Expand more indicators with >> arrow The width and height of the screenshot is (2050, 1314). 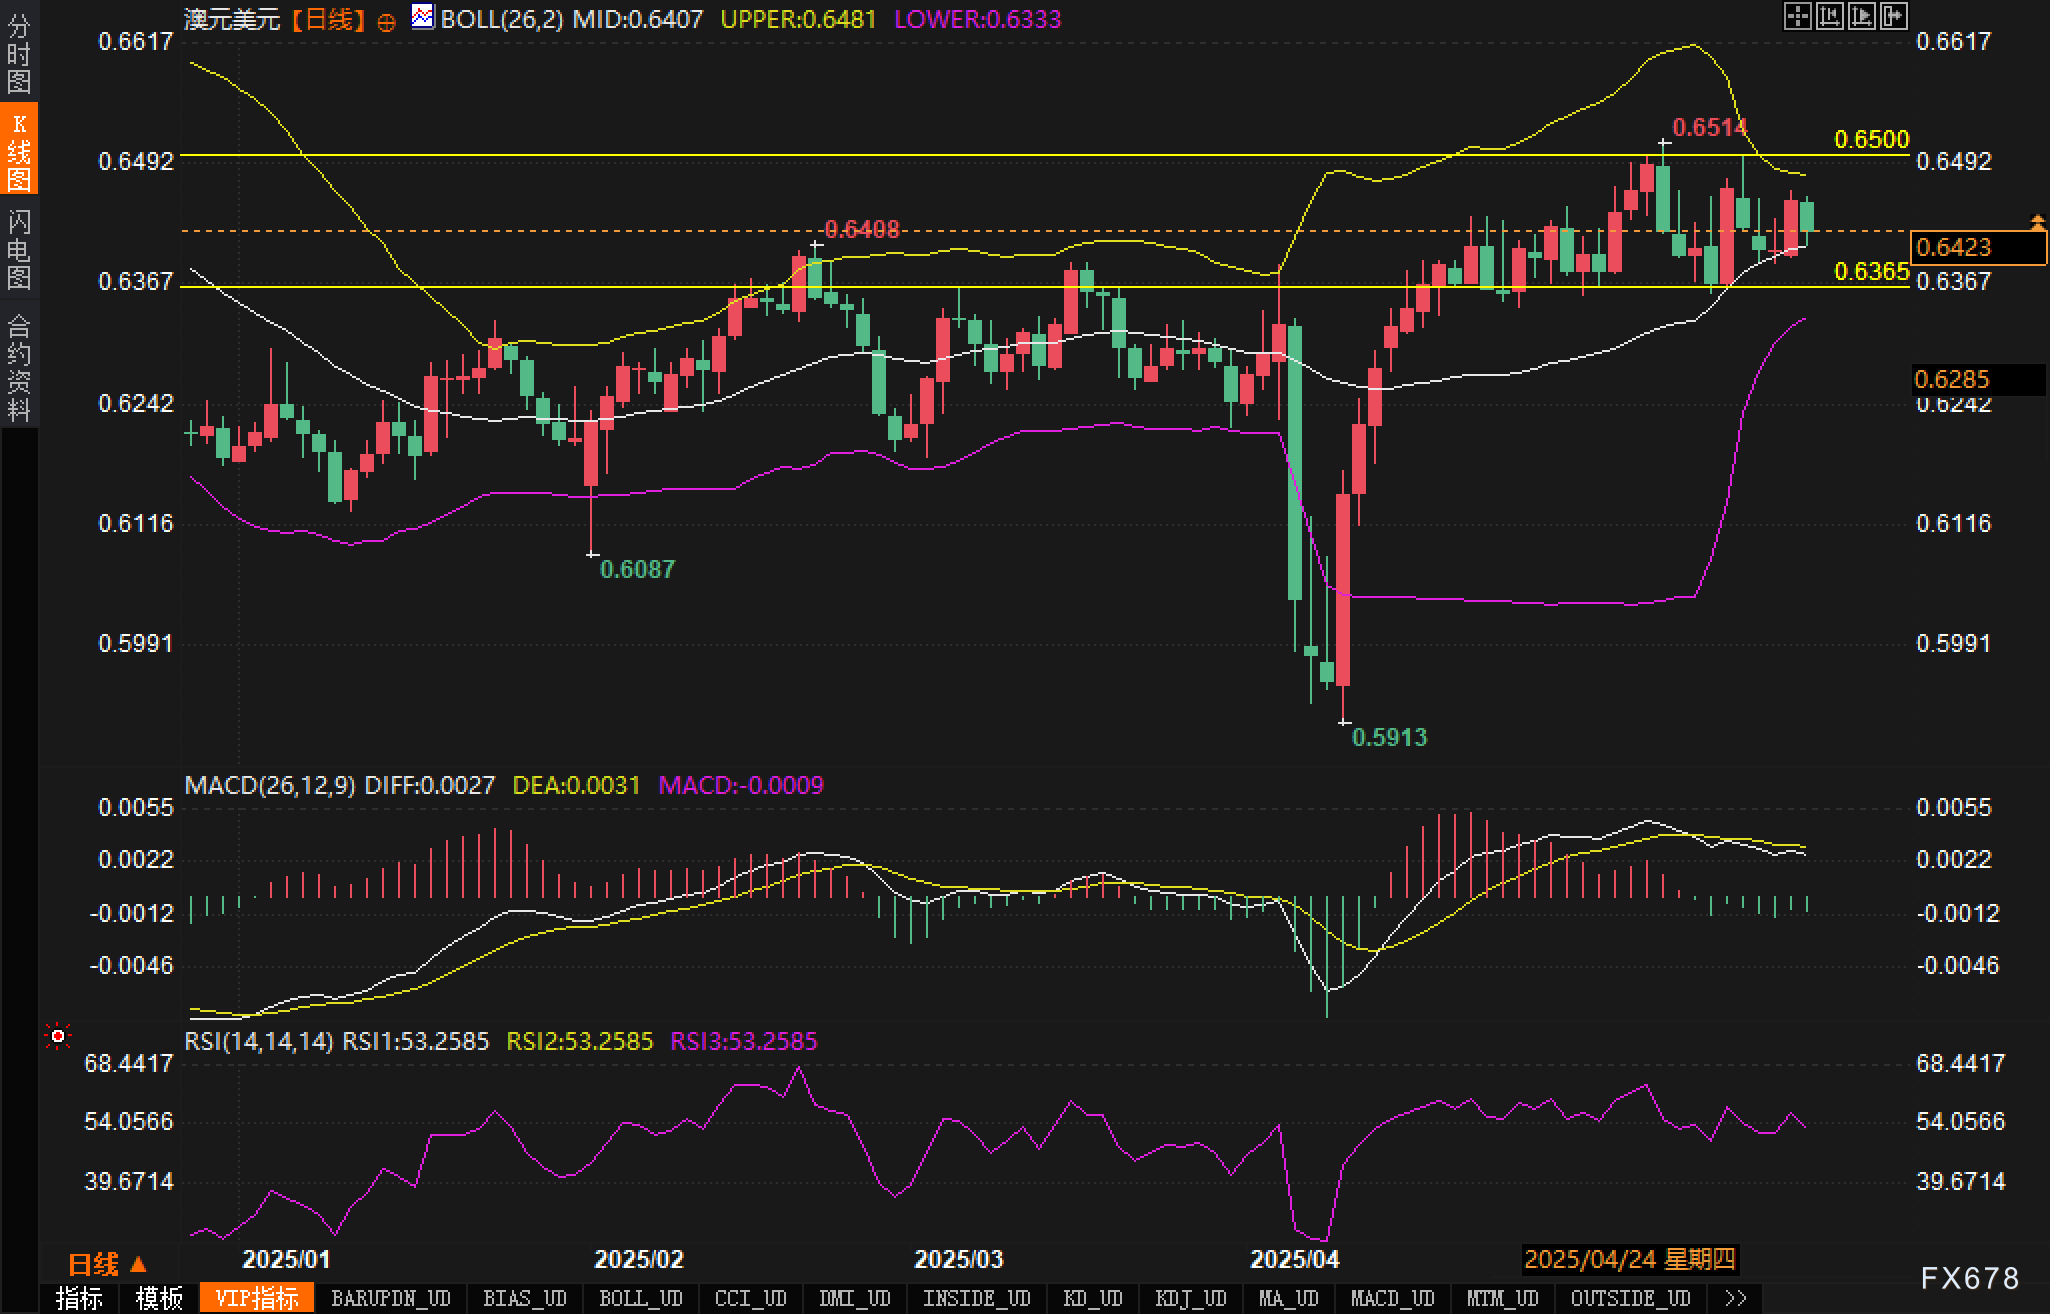coord(1736,1298)
